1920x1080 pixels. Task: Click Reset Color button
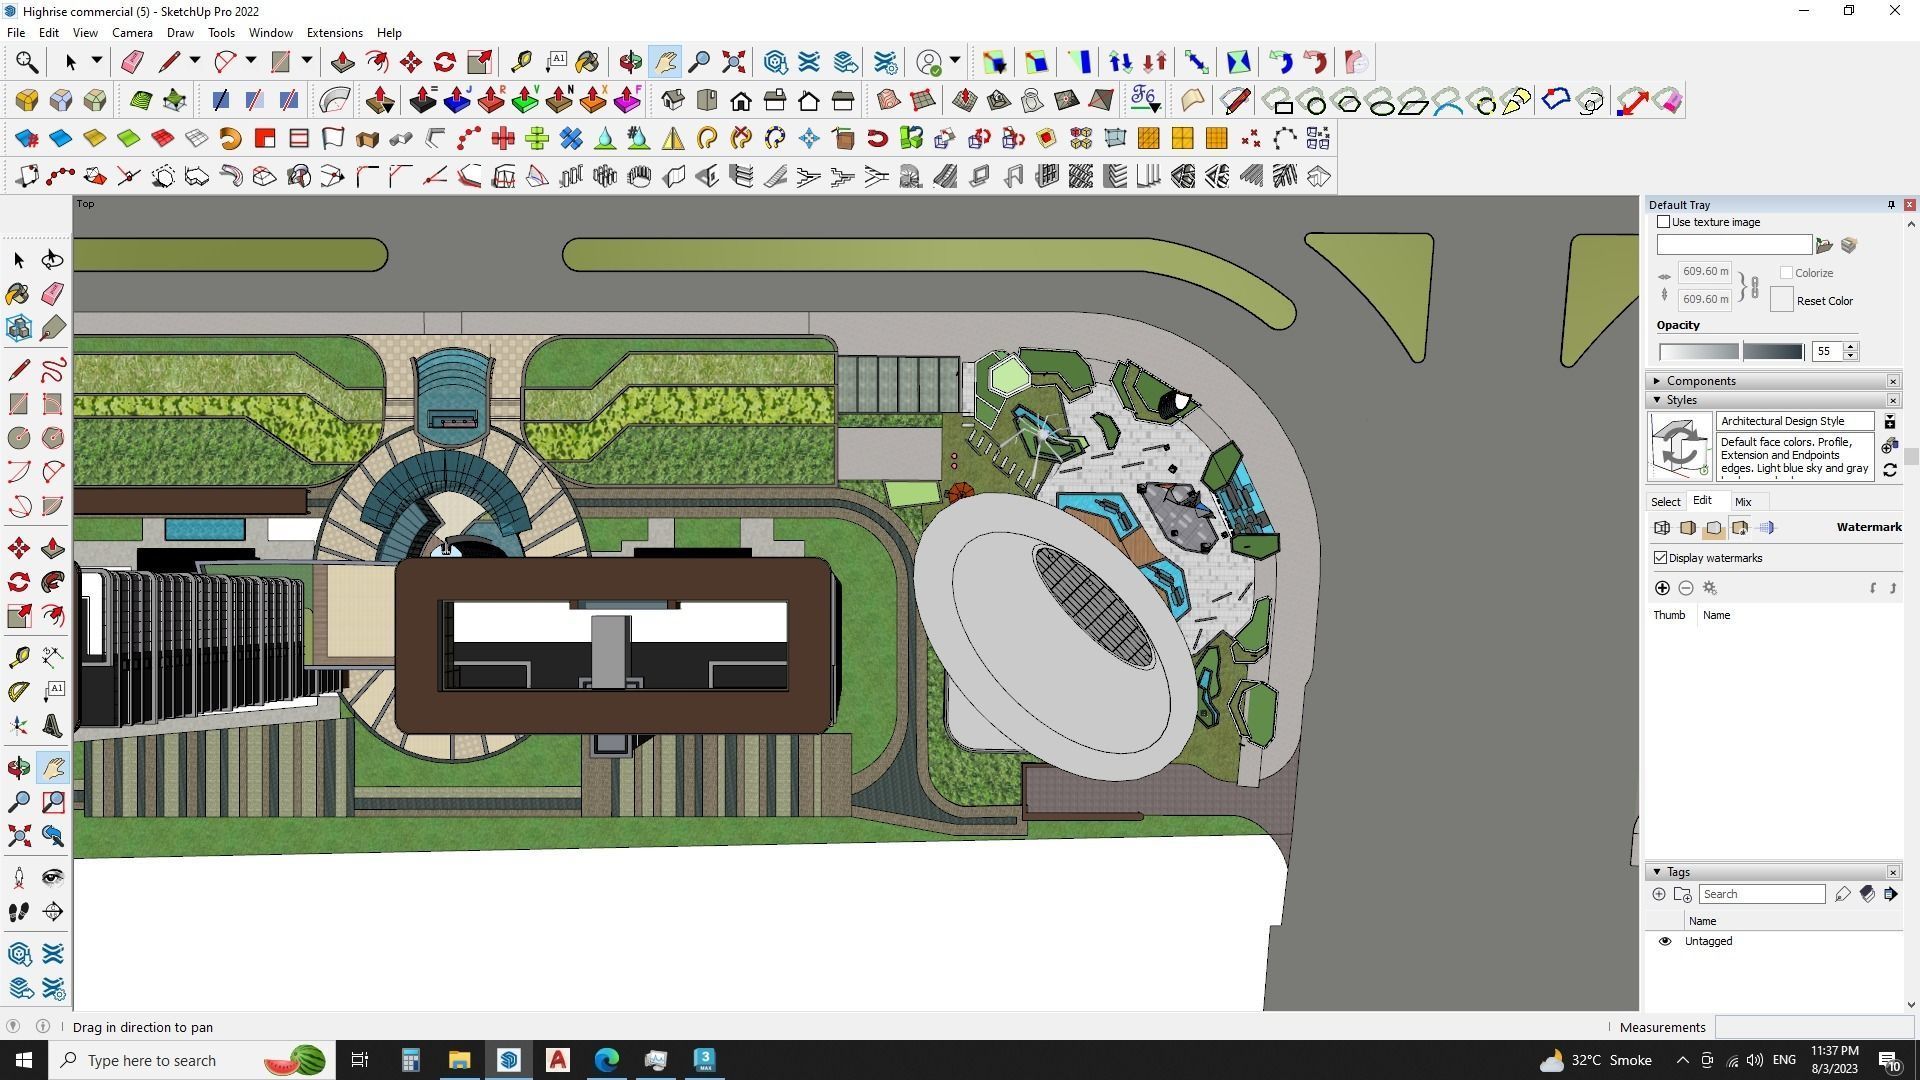point(1824,301)
